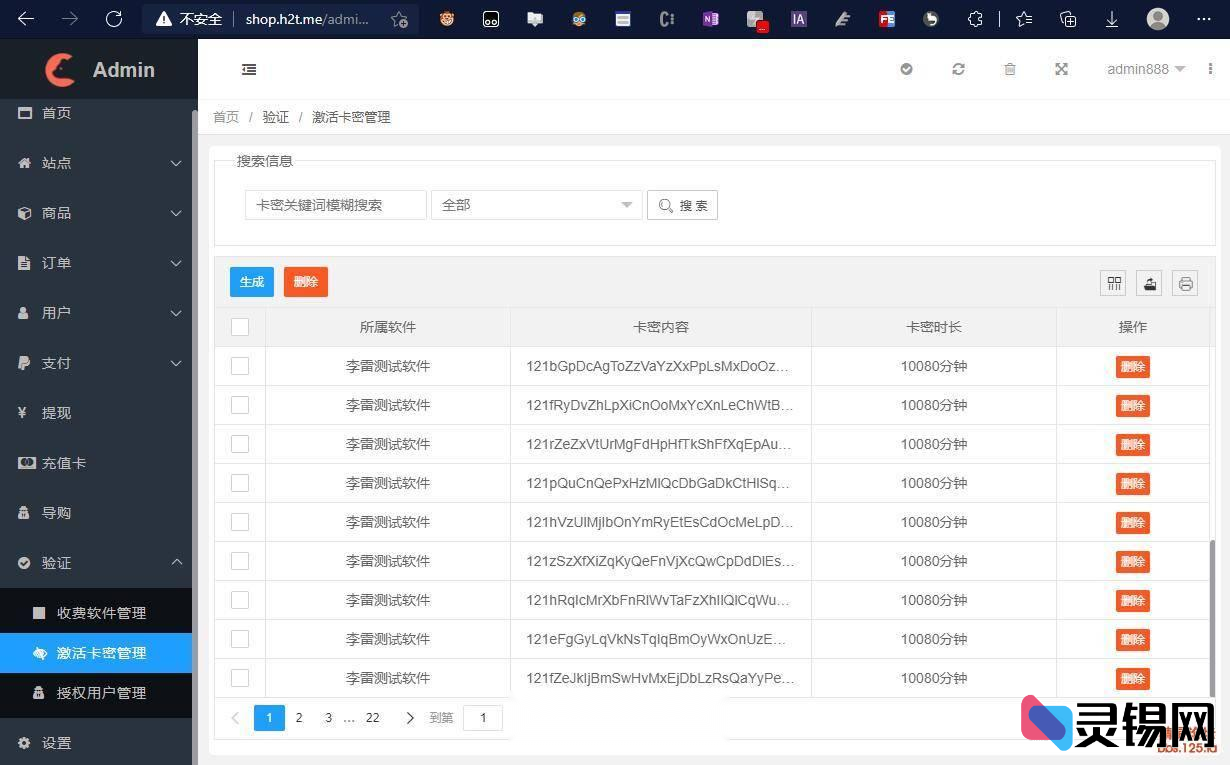Tick the checkbox on the last visible row

239,678
